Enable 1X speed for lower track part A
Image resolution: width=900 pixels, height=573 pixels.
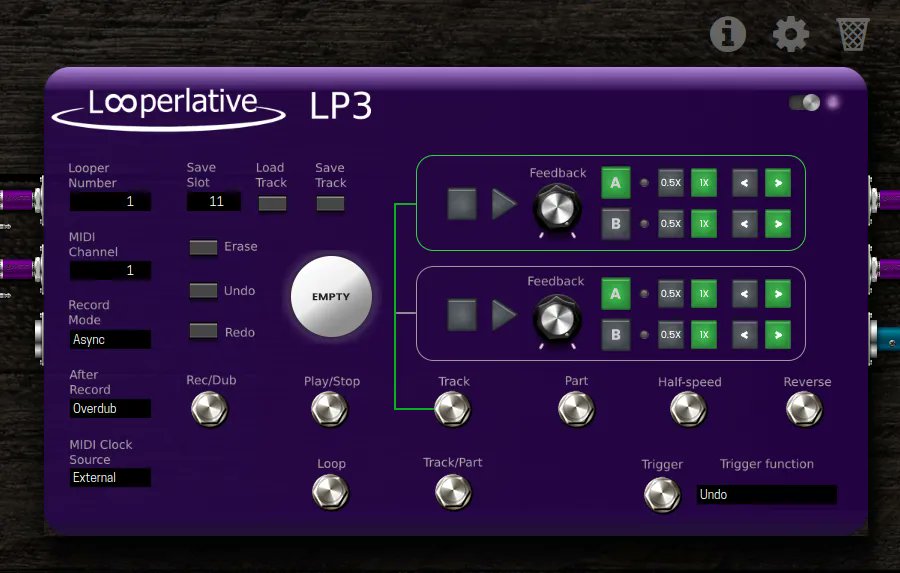coord(704,293)
